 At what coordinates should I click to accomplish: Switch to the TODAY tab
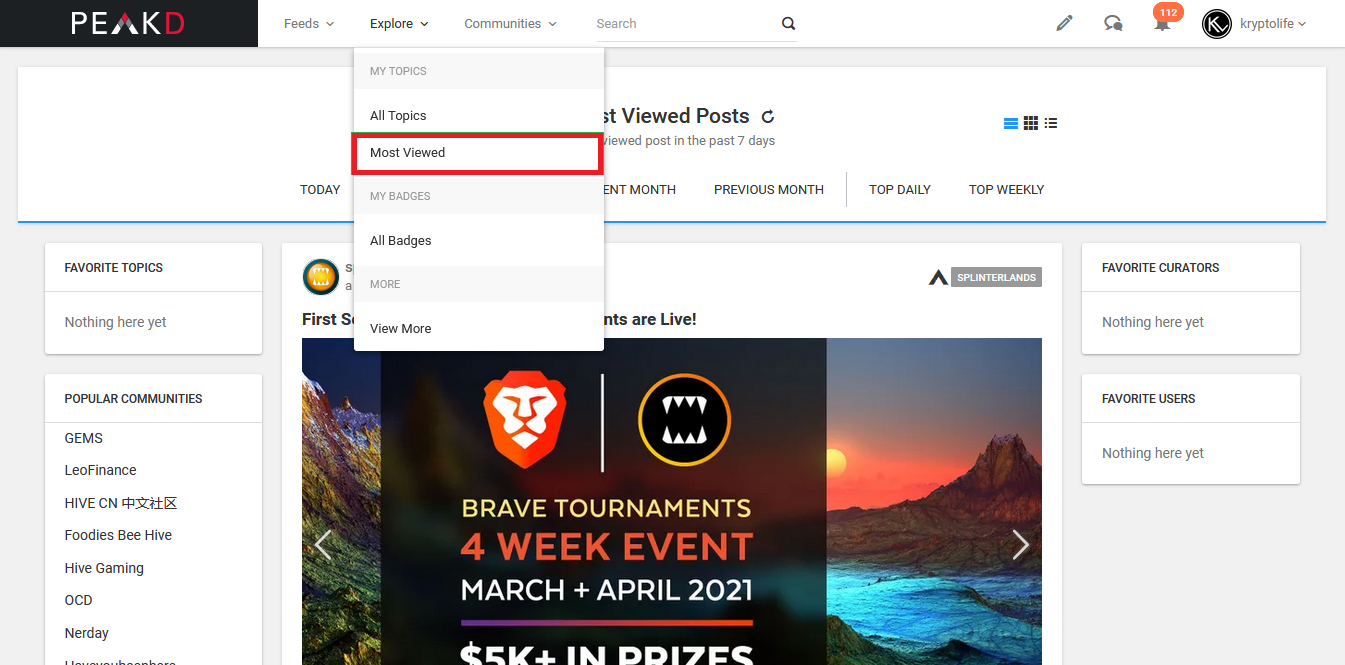coord(320,189)
